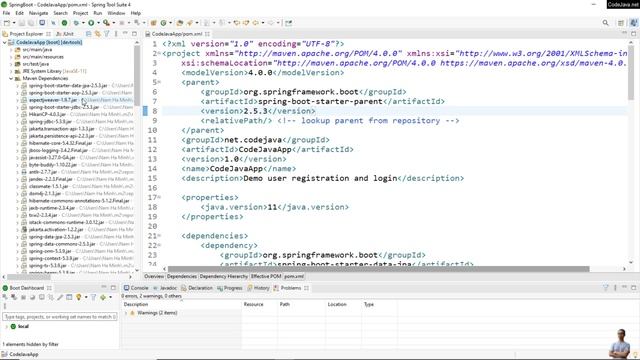Expand the src/main/java folder

(x=11, y=50)
